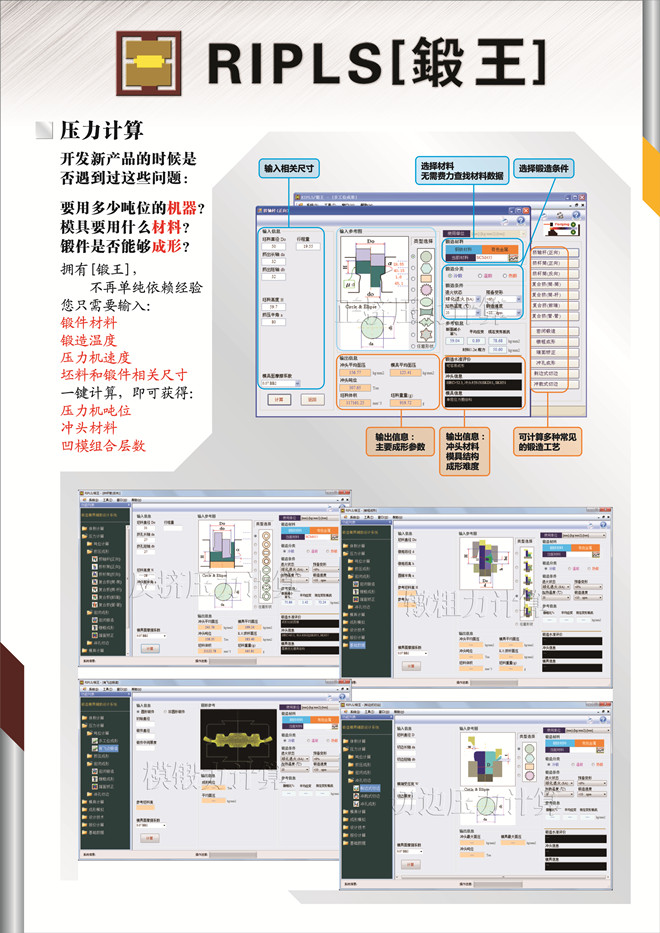Open 模具面摩擦系数 dropdown in backward-extrusion window
Viewport: 660px width, 933px height.
click(151, 636)
